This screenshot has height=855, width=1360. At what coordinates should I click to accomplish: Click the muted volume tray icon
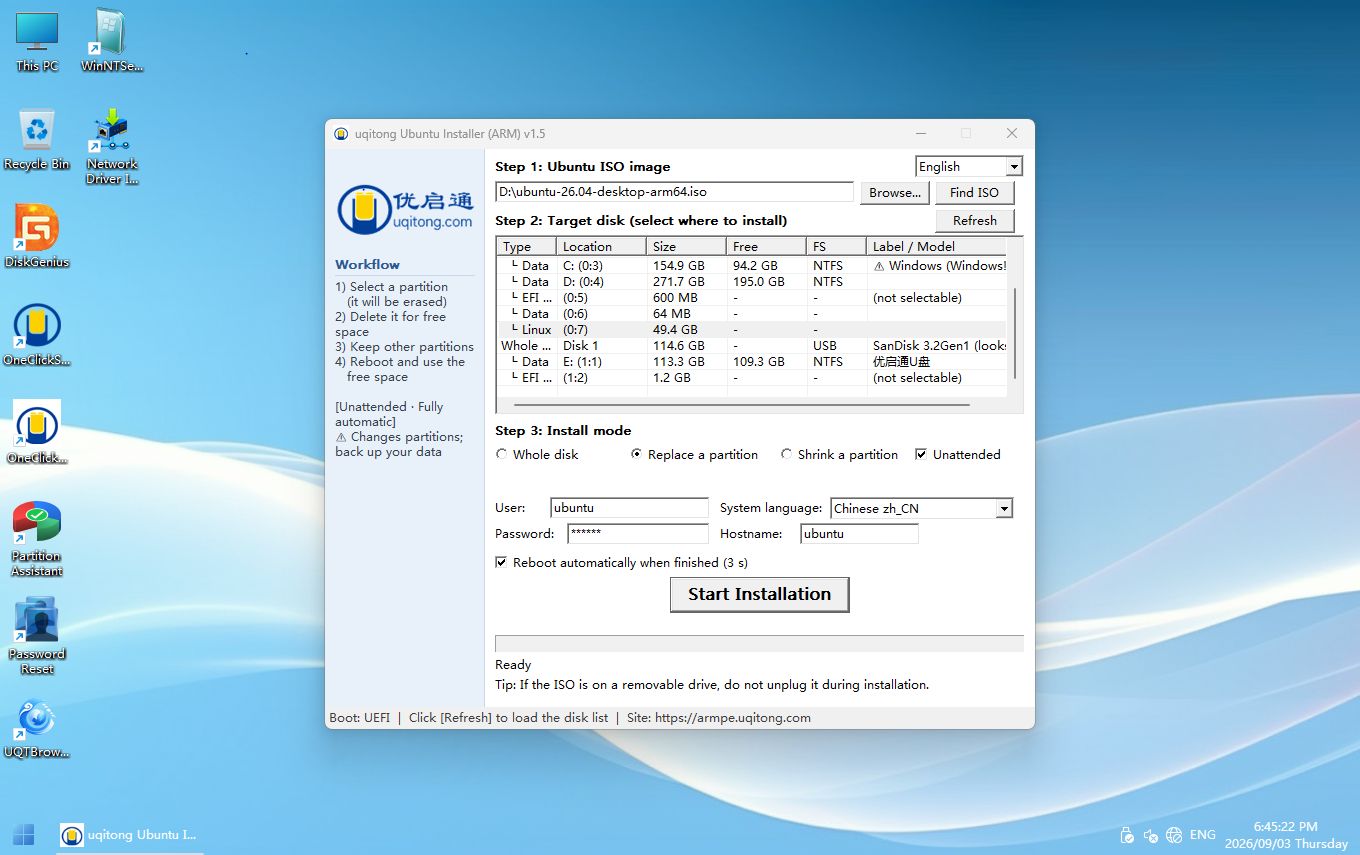(x=1151, y=834)
